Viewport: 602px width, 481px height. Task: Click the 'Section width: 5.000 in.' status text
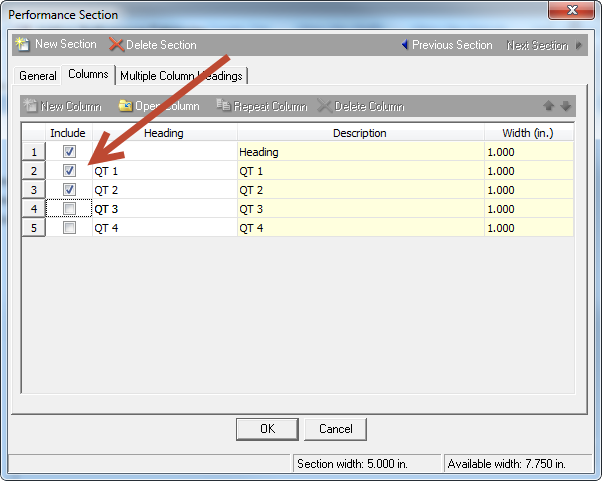click(x=352, y=464)
